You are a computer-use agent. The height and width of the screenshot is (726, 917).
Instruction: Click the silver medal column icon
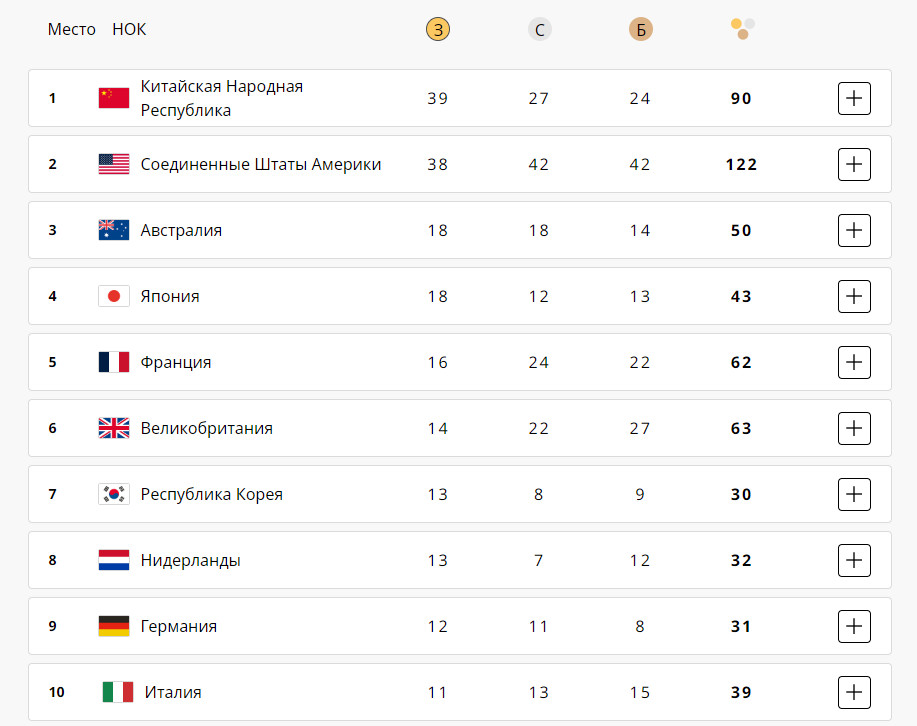pyautogui.click(x=539, y=30)
